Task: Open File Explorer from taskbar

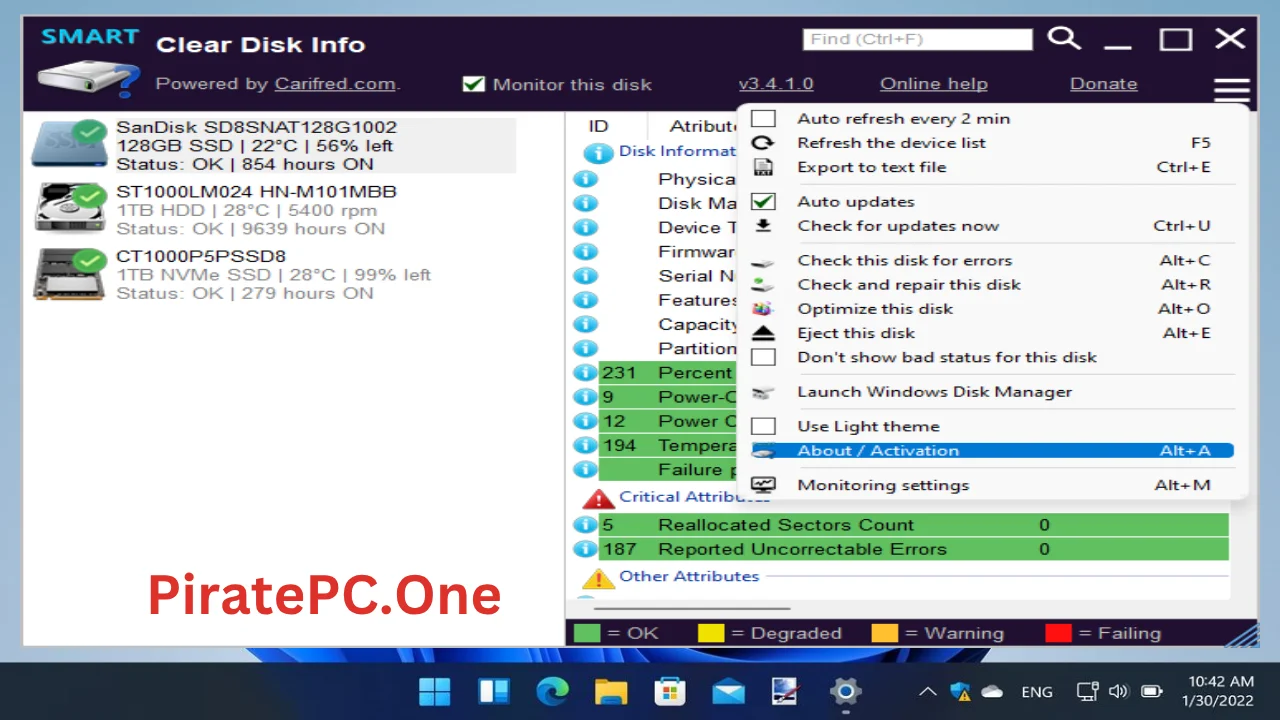Action: 611,691
